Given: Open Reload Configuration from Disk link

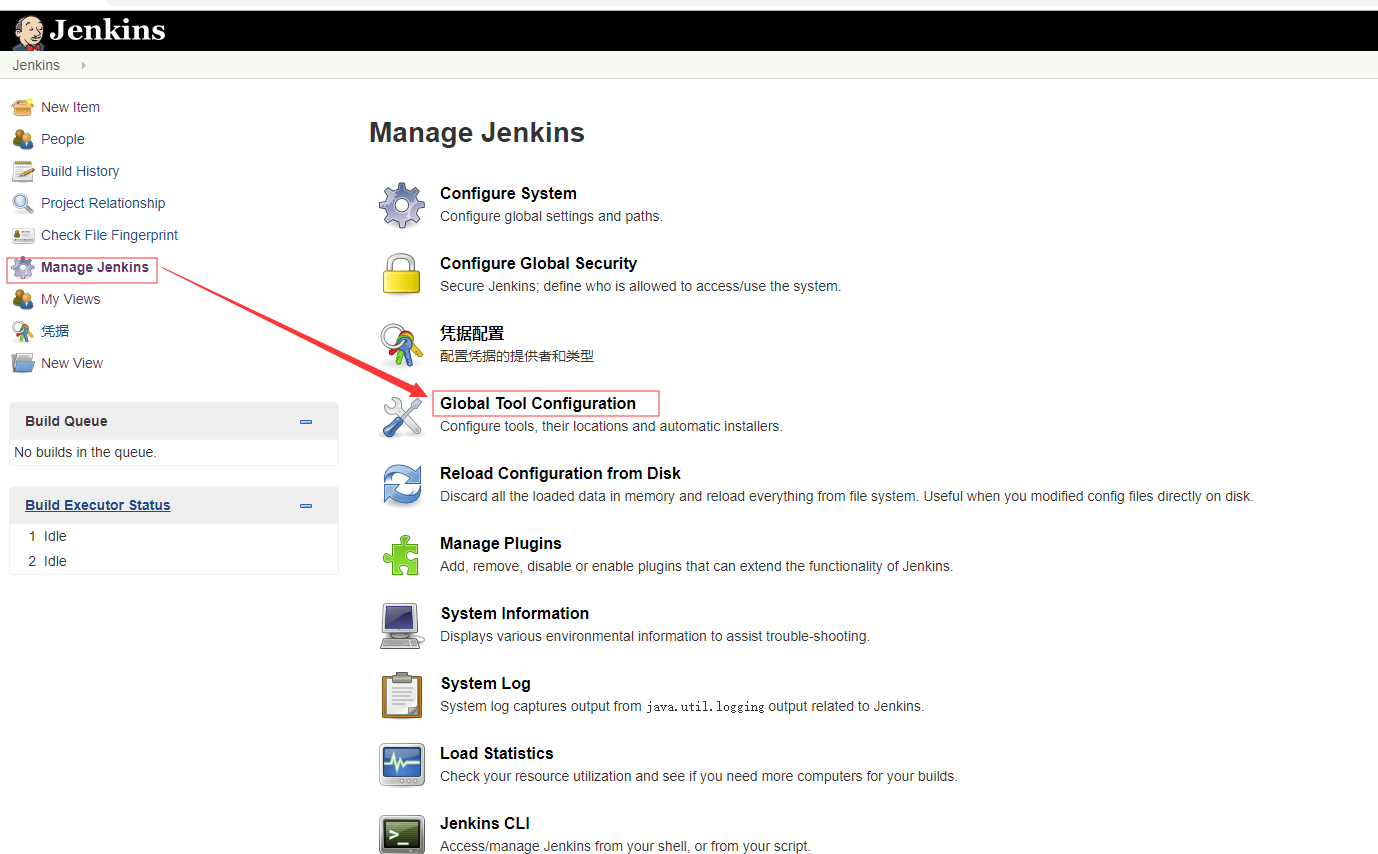Looking at the screenshot, I should coord(560,473).
